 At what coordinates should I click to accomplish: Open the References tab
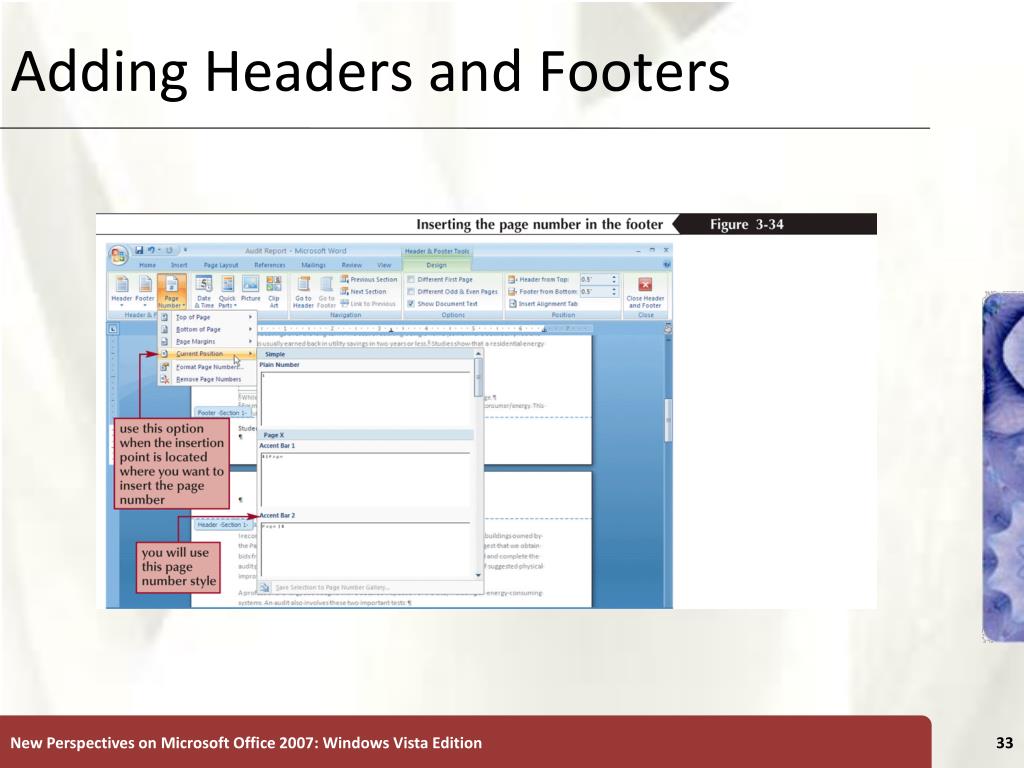(270, 265)
